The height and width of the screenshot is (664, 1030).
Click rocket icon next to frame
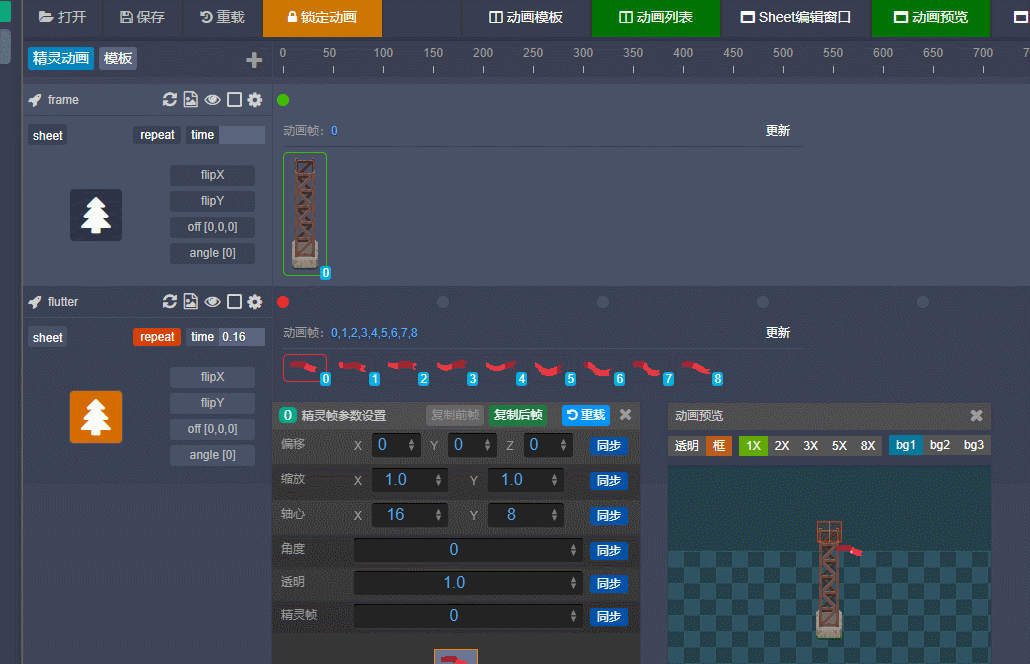(35, 100)
